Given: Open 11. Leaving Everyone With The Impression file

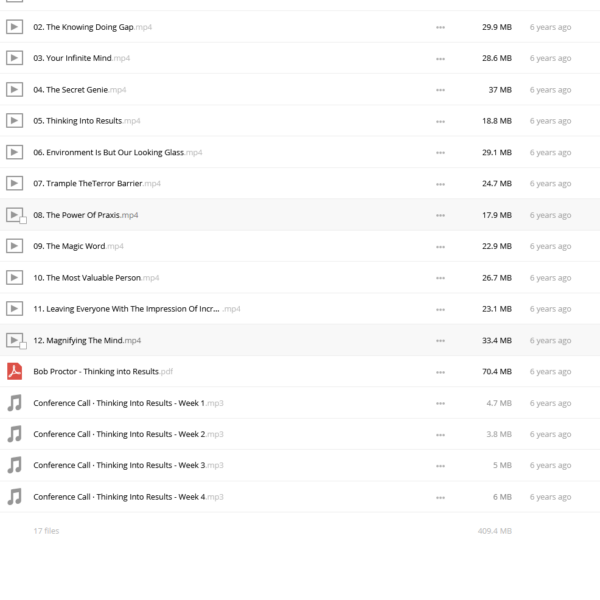Looking at the screenshot, I should point(137,309).
